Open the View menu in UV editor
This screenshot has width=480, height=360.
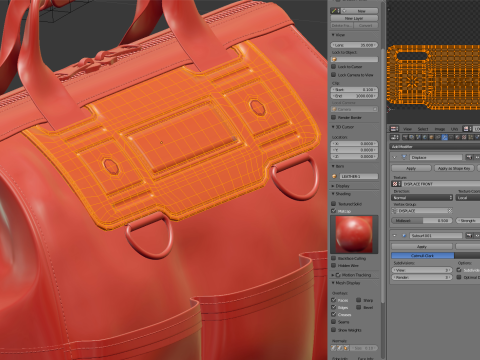tap(408, 129)
